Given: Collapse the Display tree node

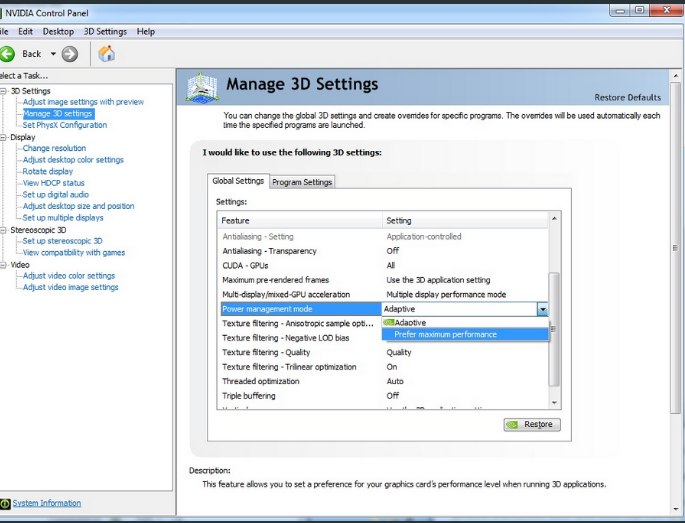Looking at the screenshot, I should [x=3, y=137].
